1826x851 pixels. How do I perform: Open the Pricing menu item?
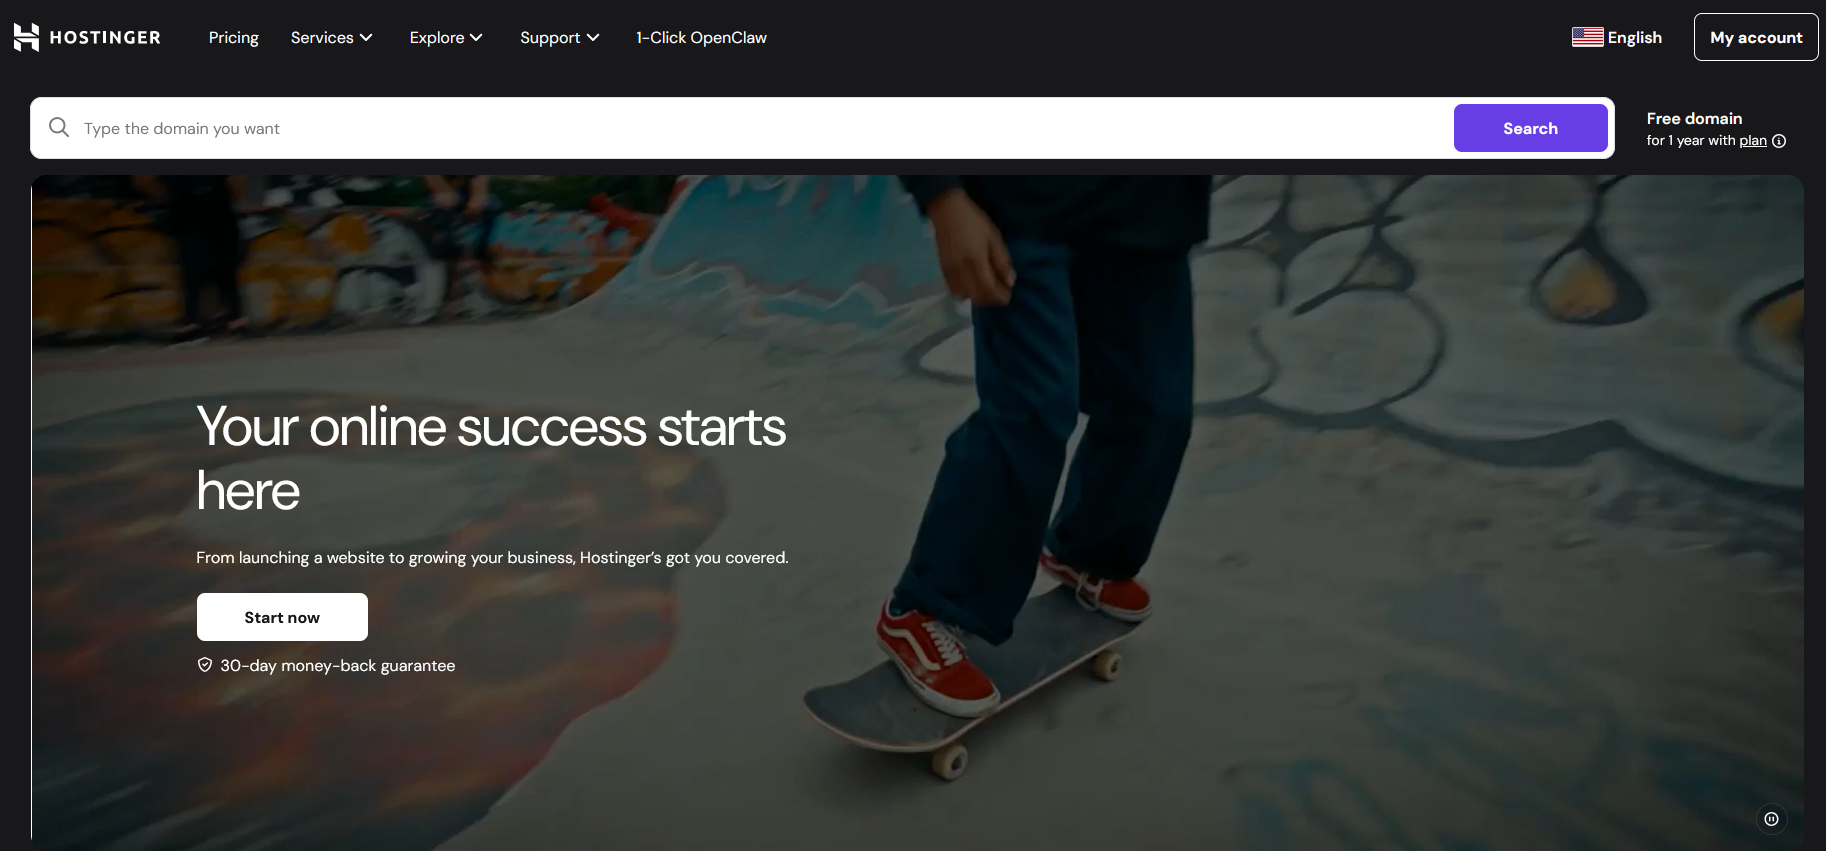coord(233,38)
